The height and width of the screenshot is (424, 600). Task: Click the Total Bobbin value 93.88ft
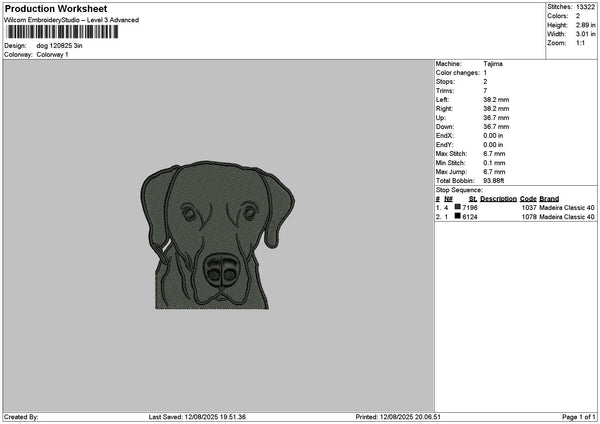click(x=494, y=181)
